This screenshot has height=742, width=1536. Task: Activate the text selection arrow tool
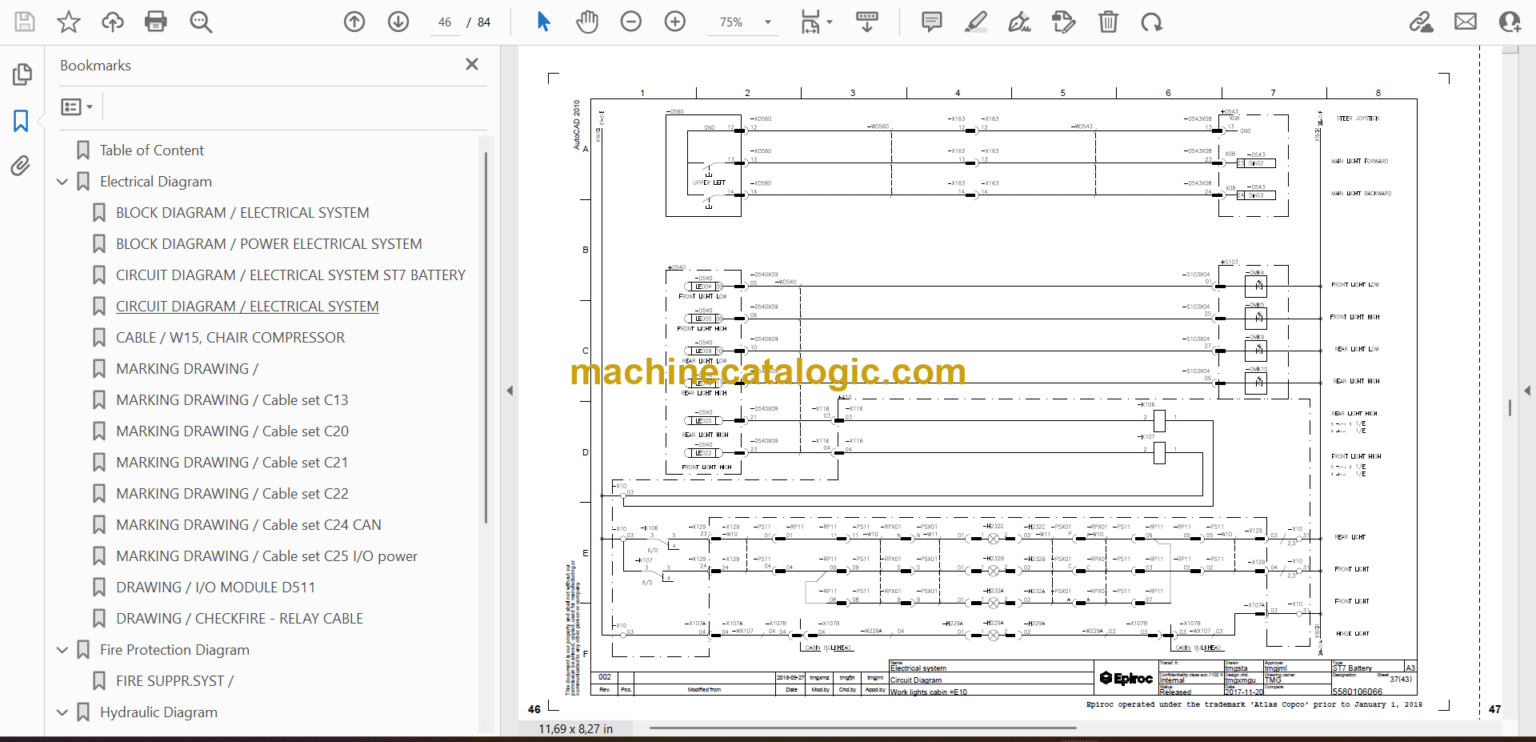coord(543,21)
